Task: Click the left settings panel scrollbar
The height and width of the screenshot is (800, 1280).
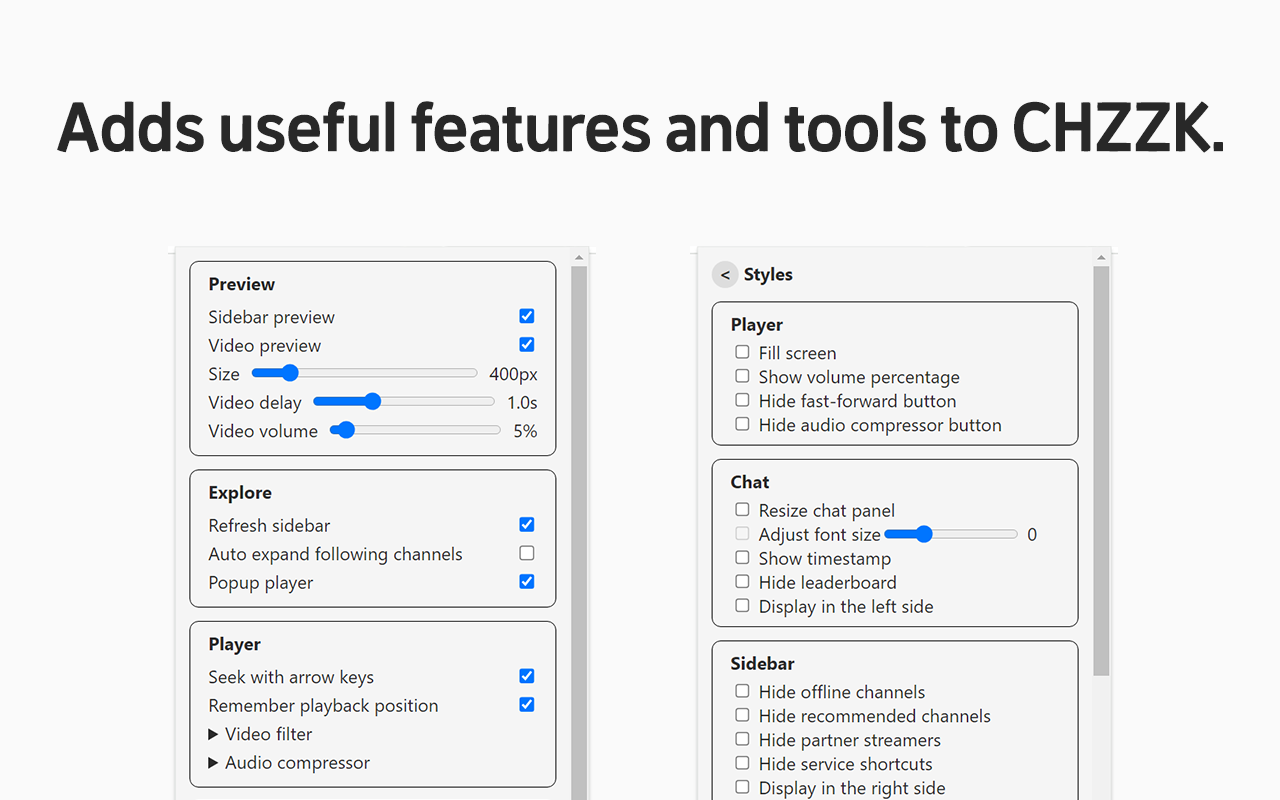Action: click(579, 532)
